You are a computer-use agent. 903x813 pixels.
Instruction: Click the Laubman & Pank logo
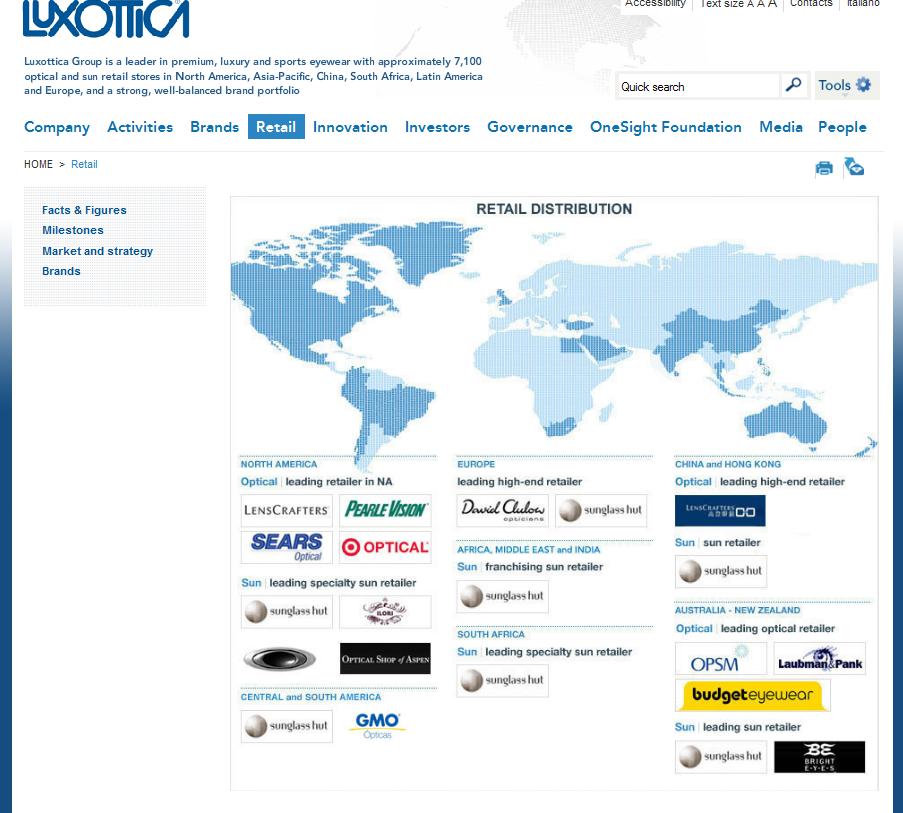click(x=819, y=659)
